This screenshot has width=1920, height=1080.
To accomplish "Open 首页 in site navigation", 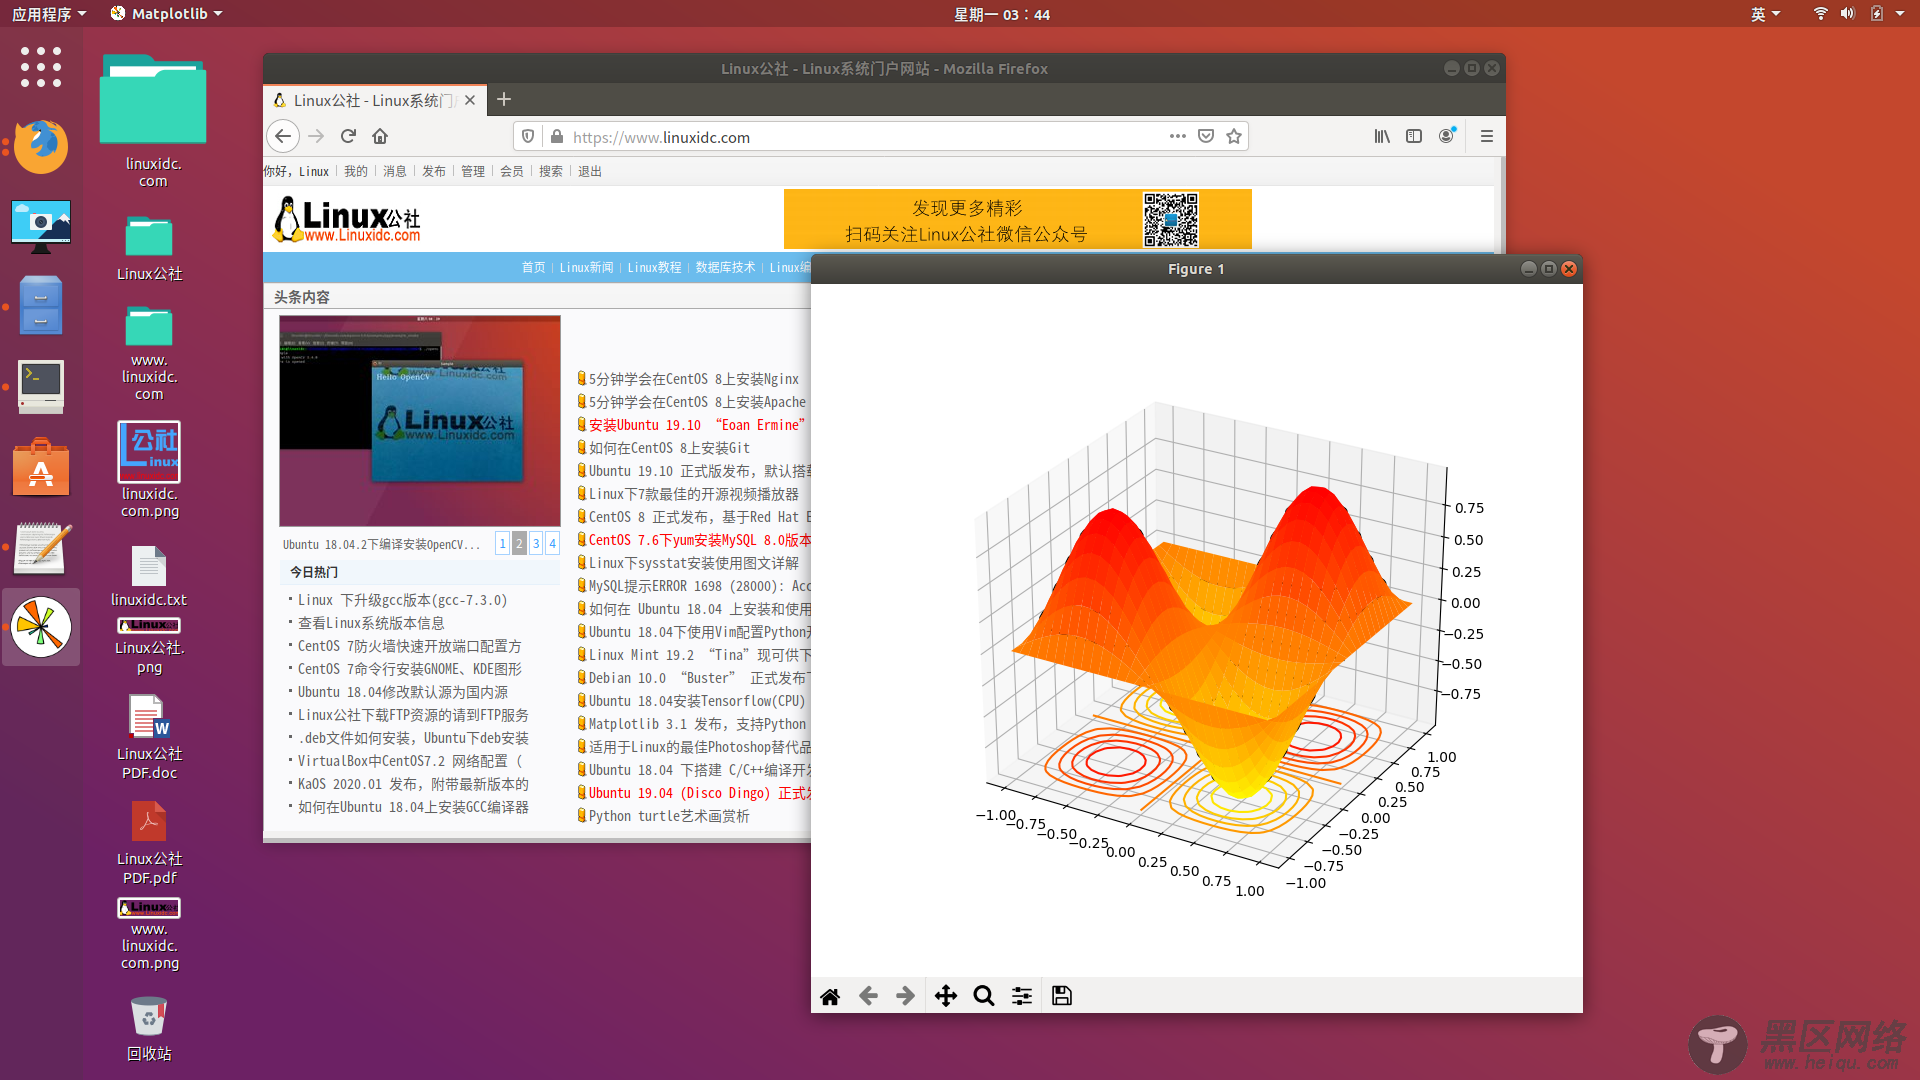I will point(533,267).
